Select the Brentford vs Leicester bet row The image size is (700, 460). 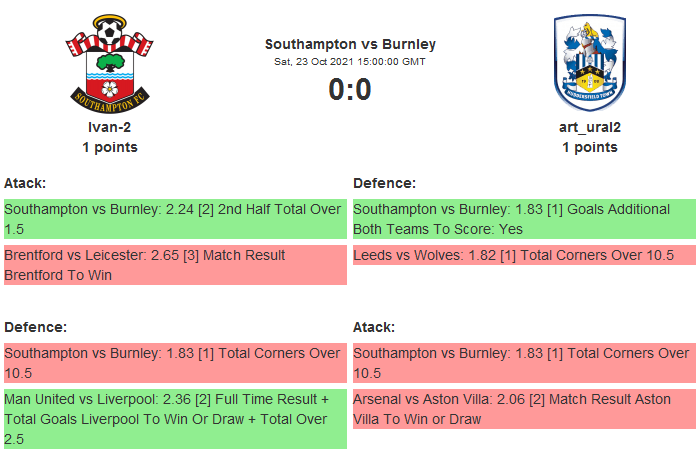(x=175, y=265)
